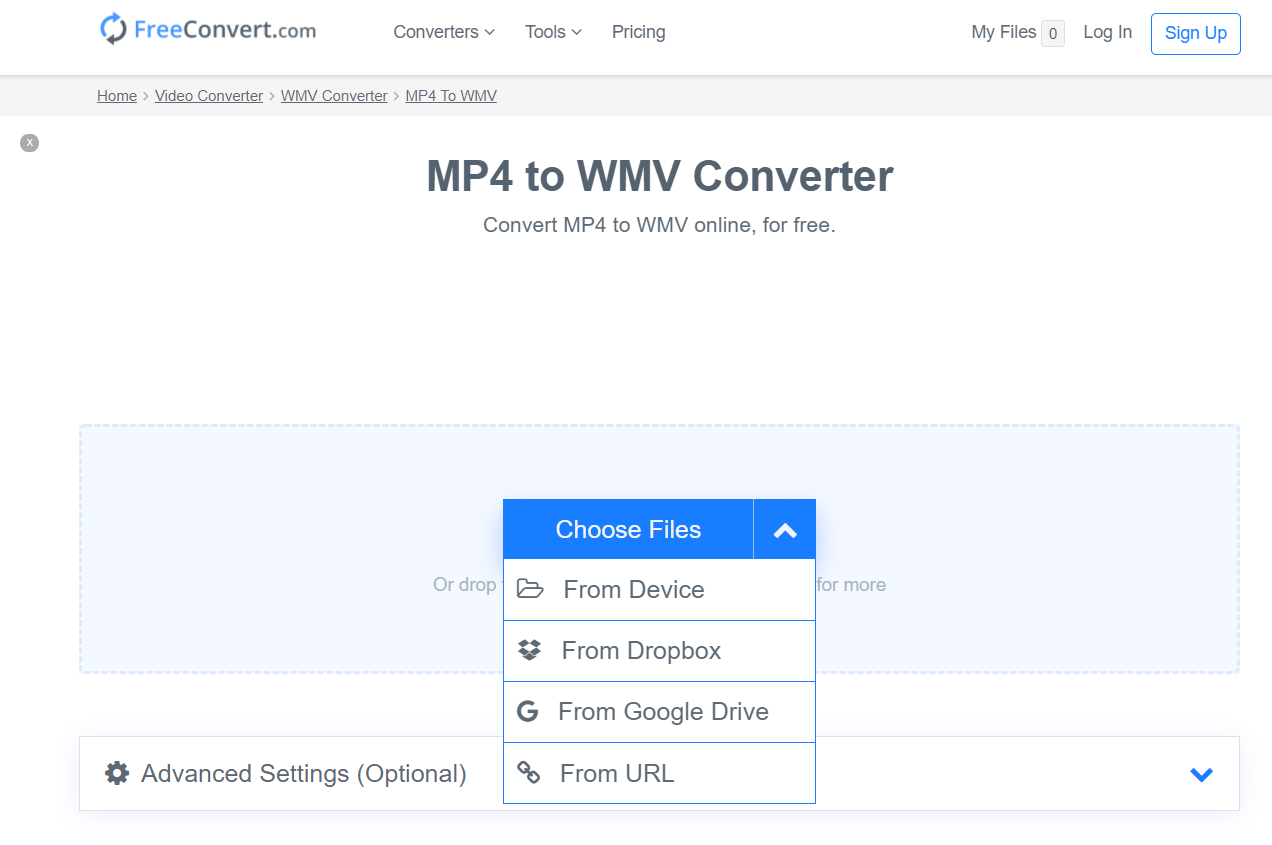
Task: Click the Advanced Settings (Optional) label
Action: (304, 774)
